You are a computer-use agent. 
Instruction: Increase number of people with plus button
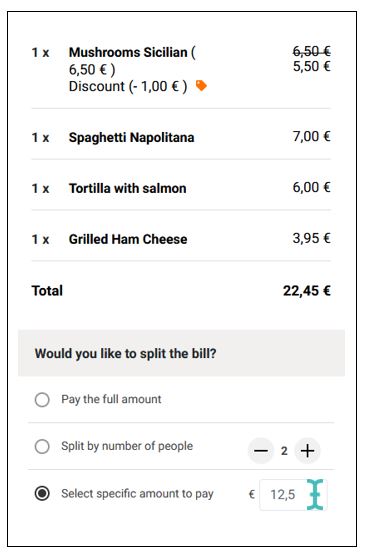(x=307, y=451)
